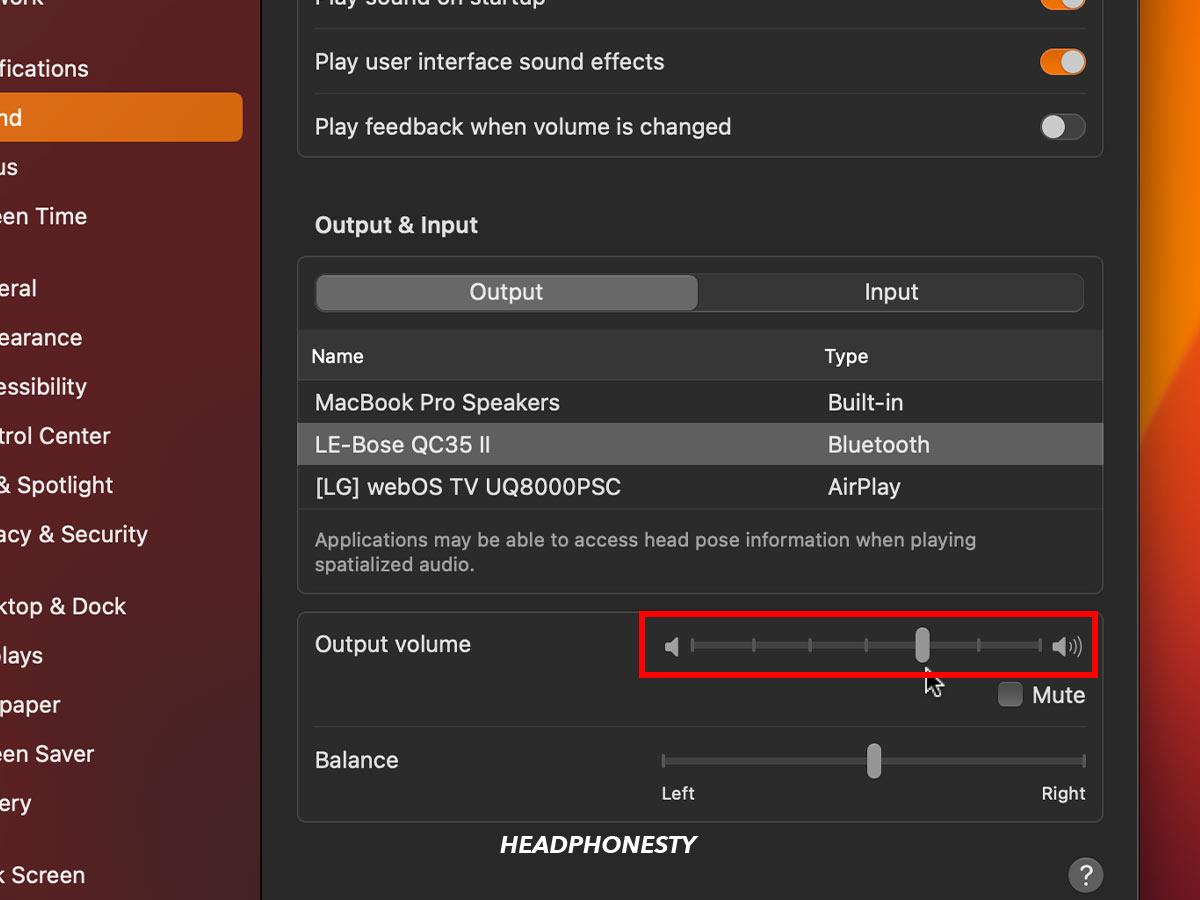Click the loud speaker icon on the volume slider

click(x=1066, y=647)
